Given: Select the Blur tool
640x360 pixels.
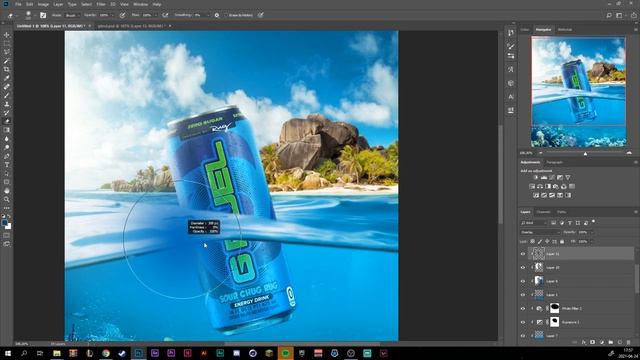Looking at the screenshot, I should [x=7, y=139].
